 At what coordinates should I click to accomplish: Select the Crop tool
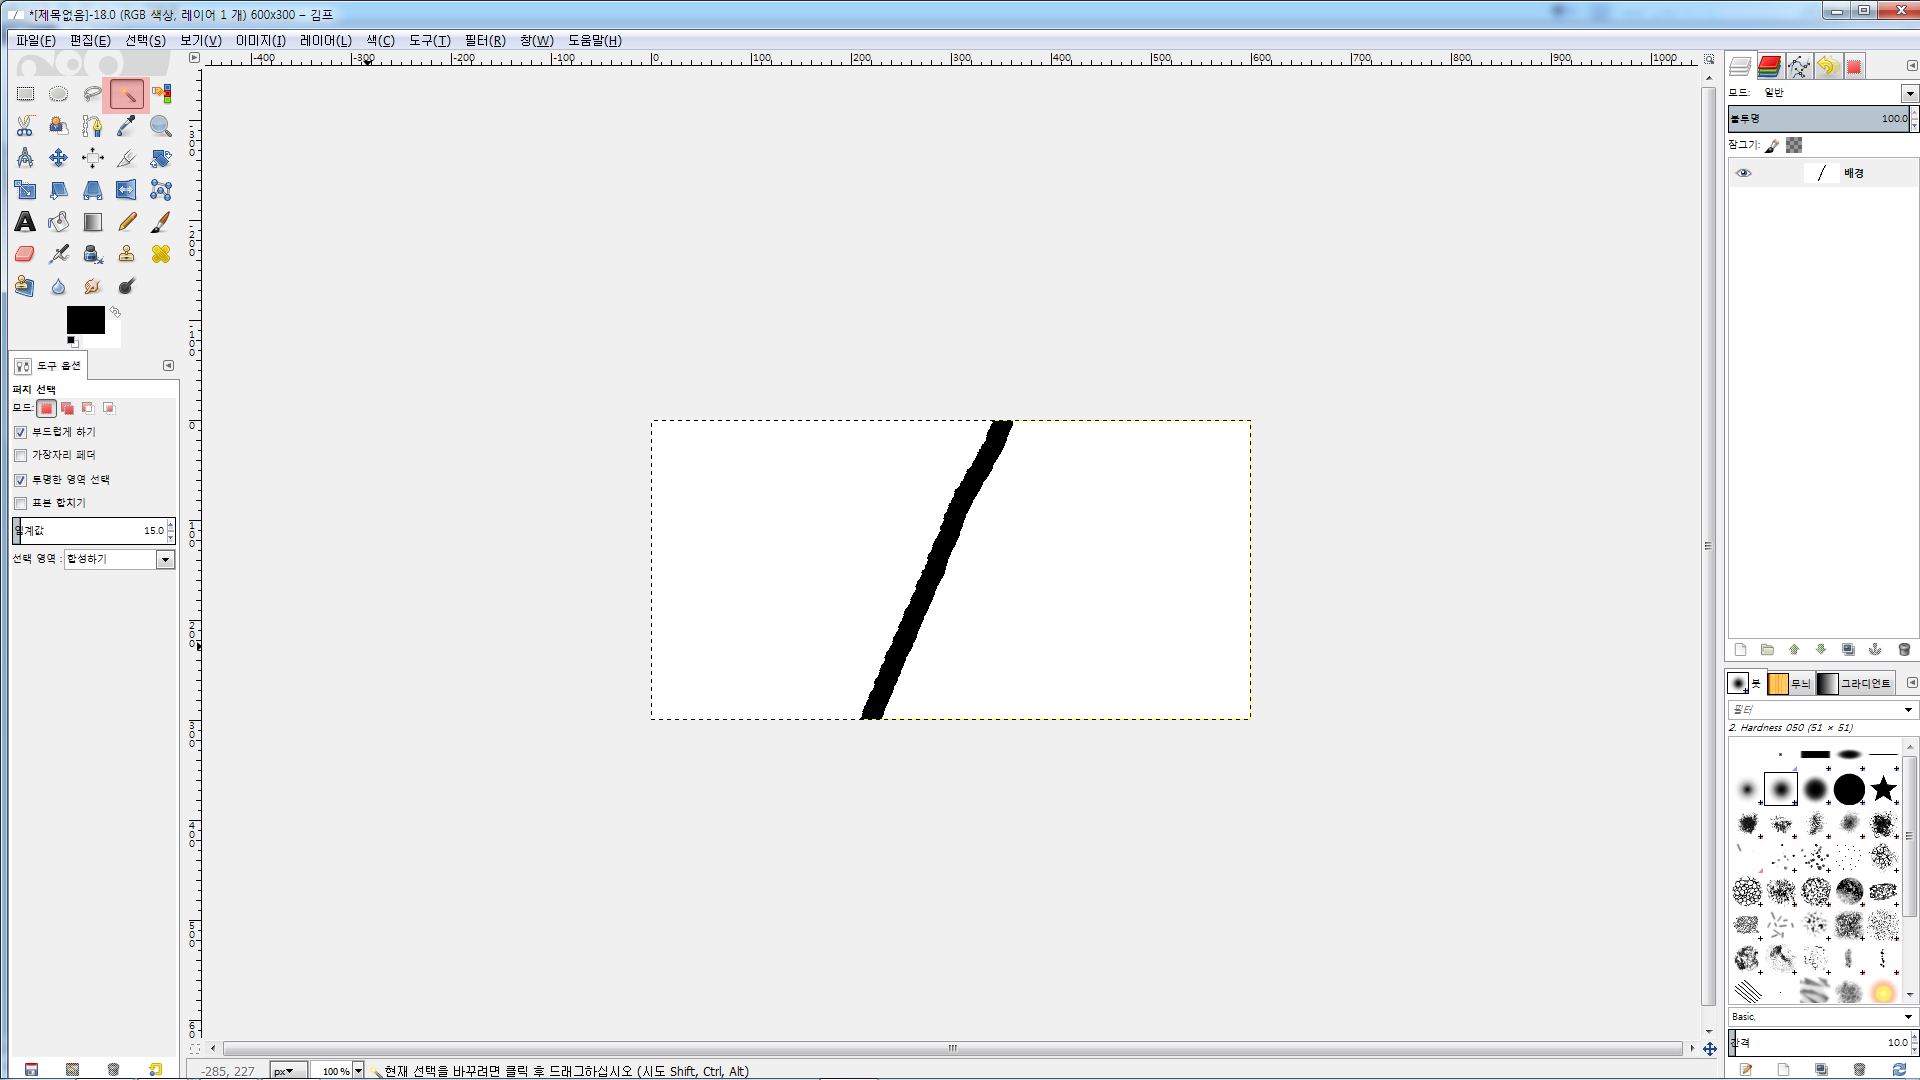click(x=127, y=158)
